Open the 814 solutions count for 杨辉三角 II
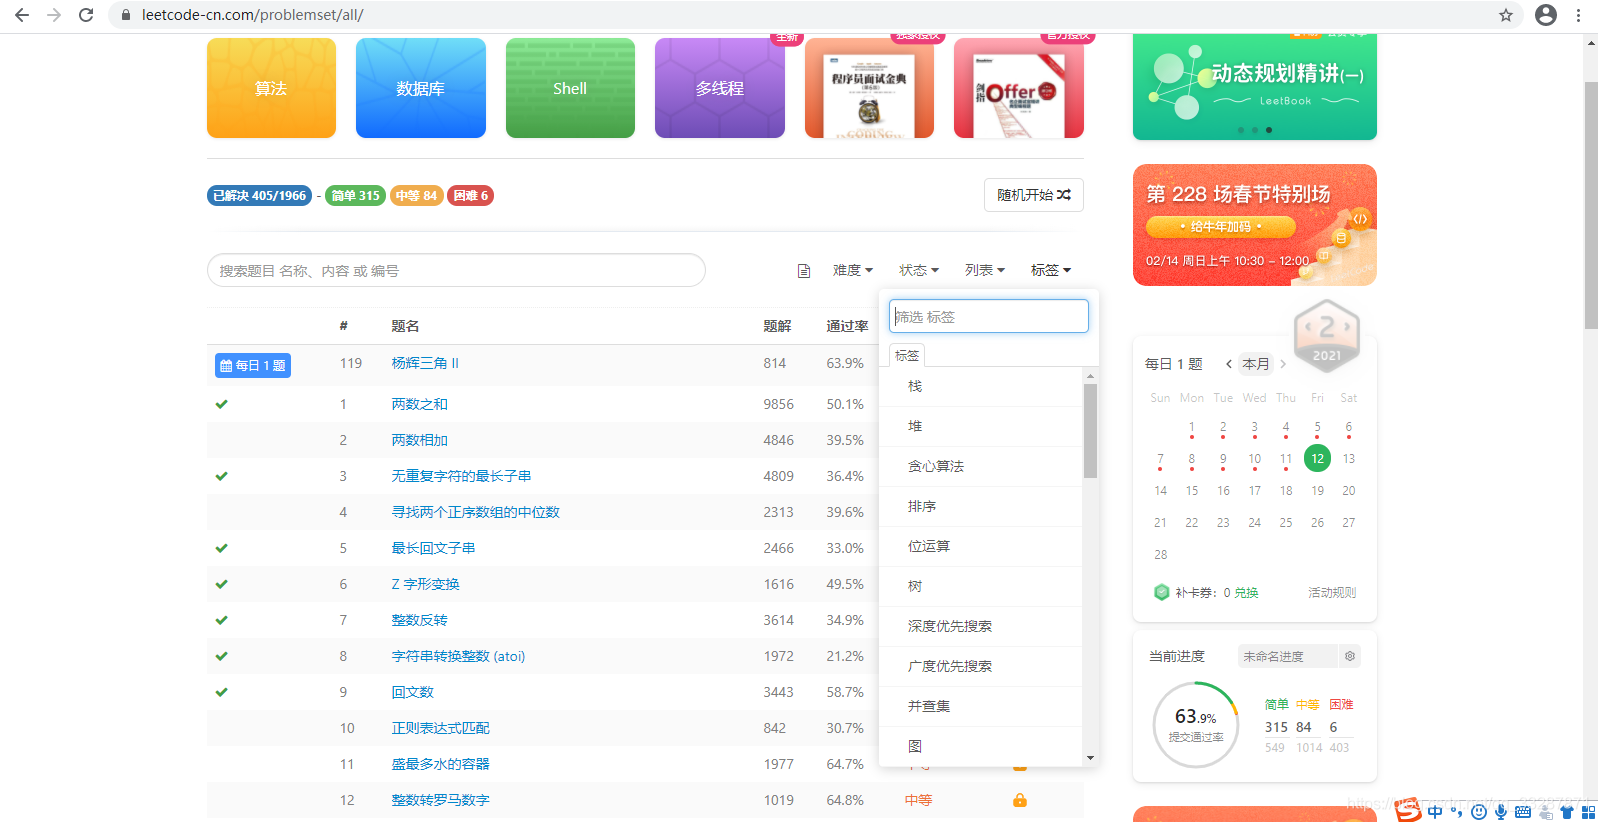The width and height of the screenshot is (1598, 822). [x=775, y=363]
